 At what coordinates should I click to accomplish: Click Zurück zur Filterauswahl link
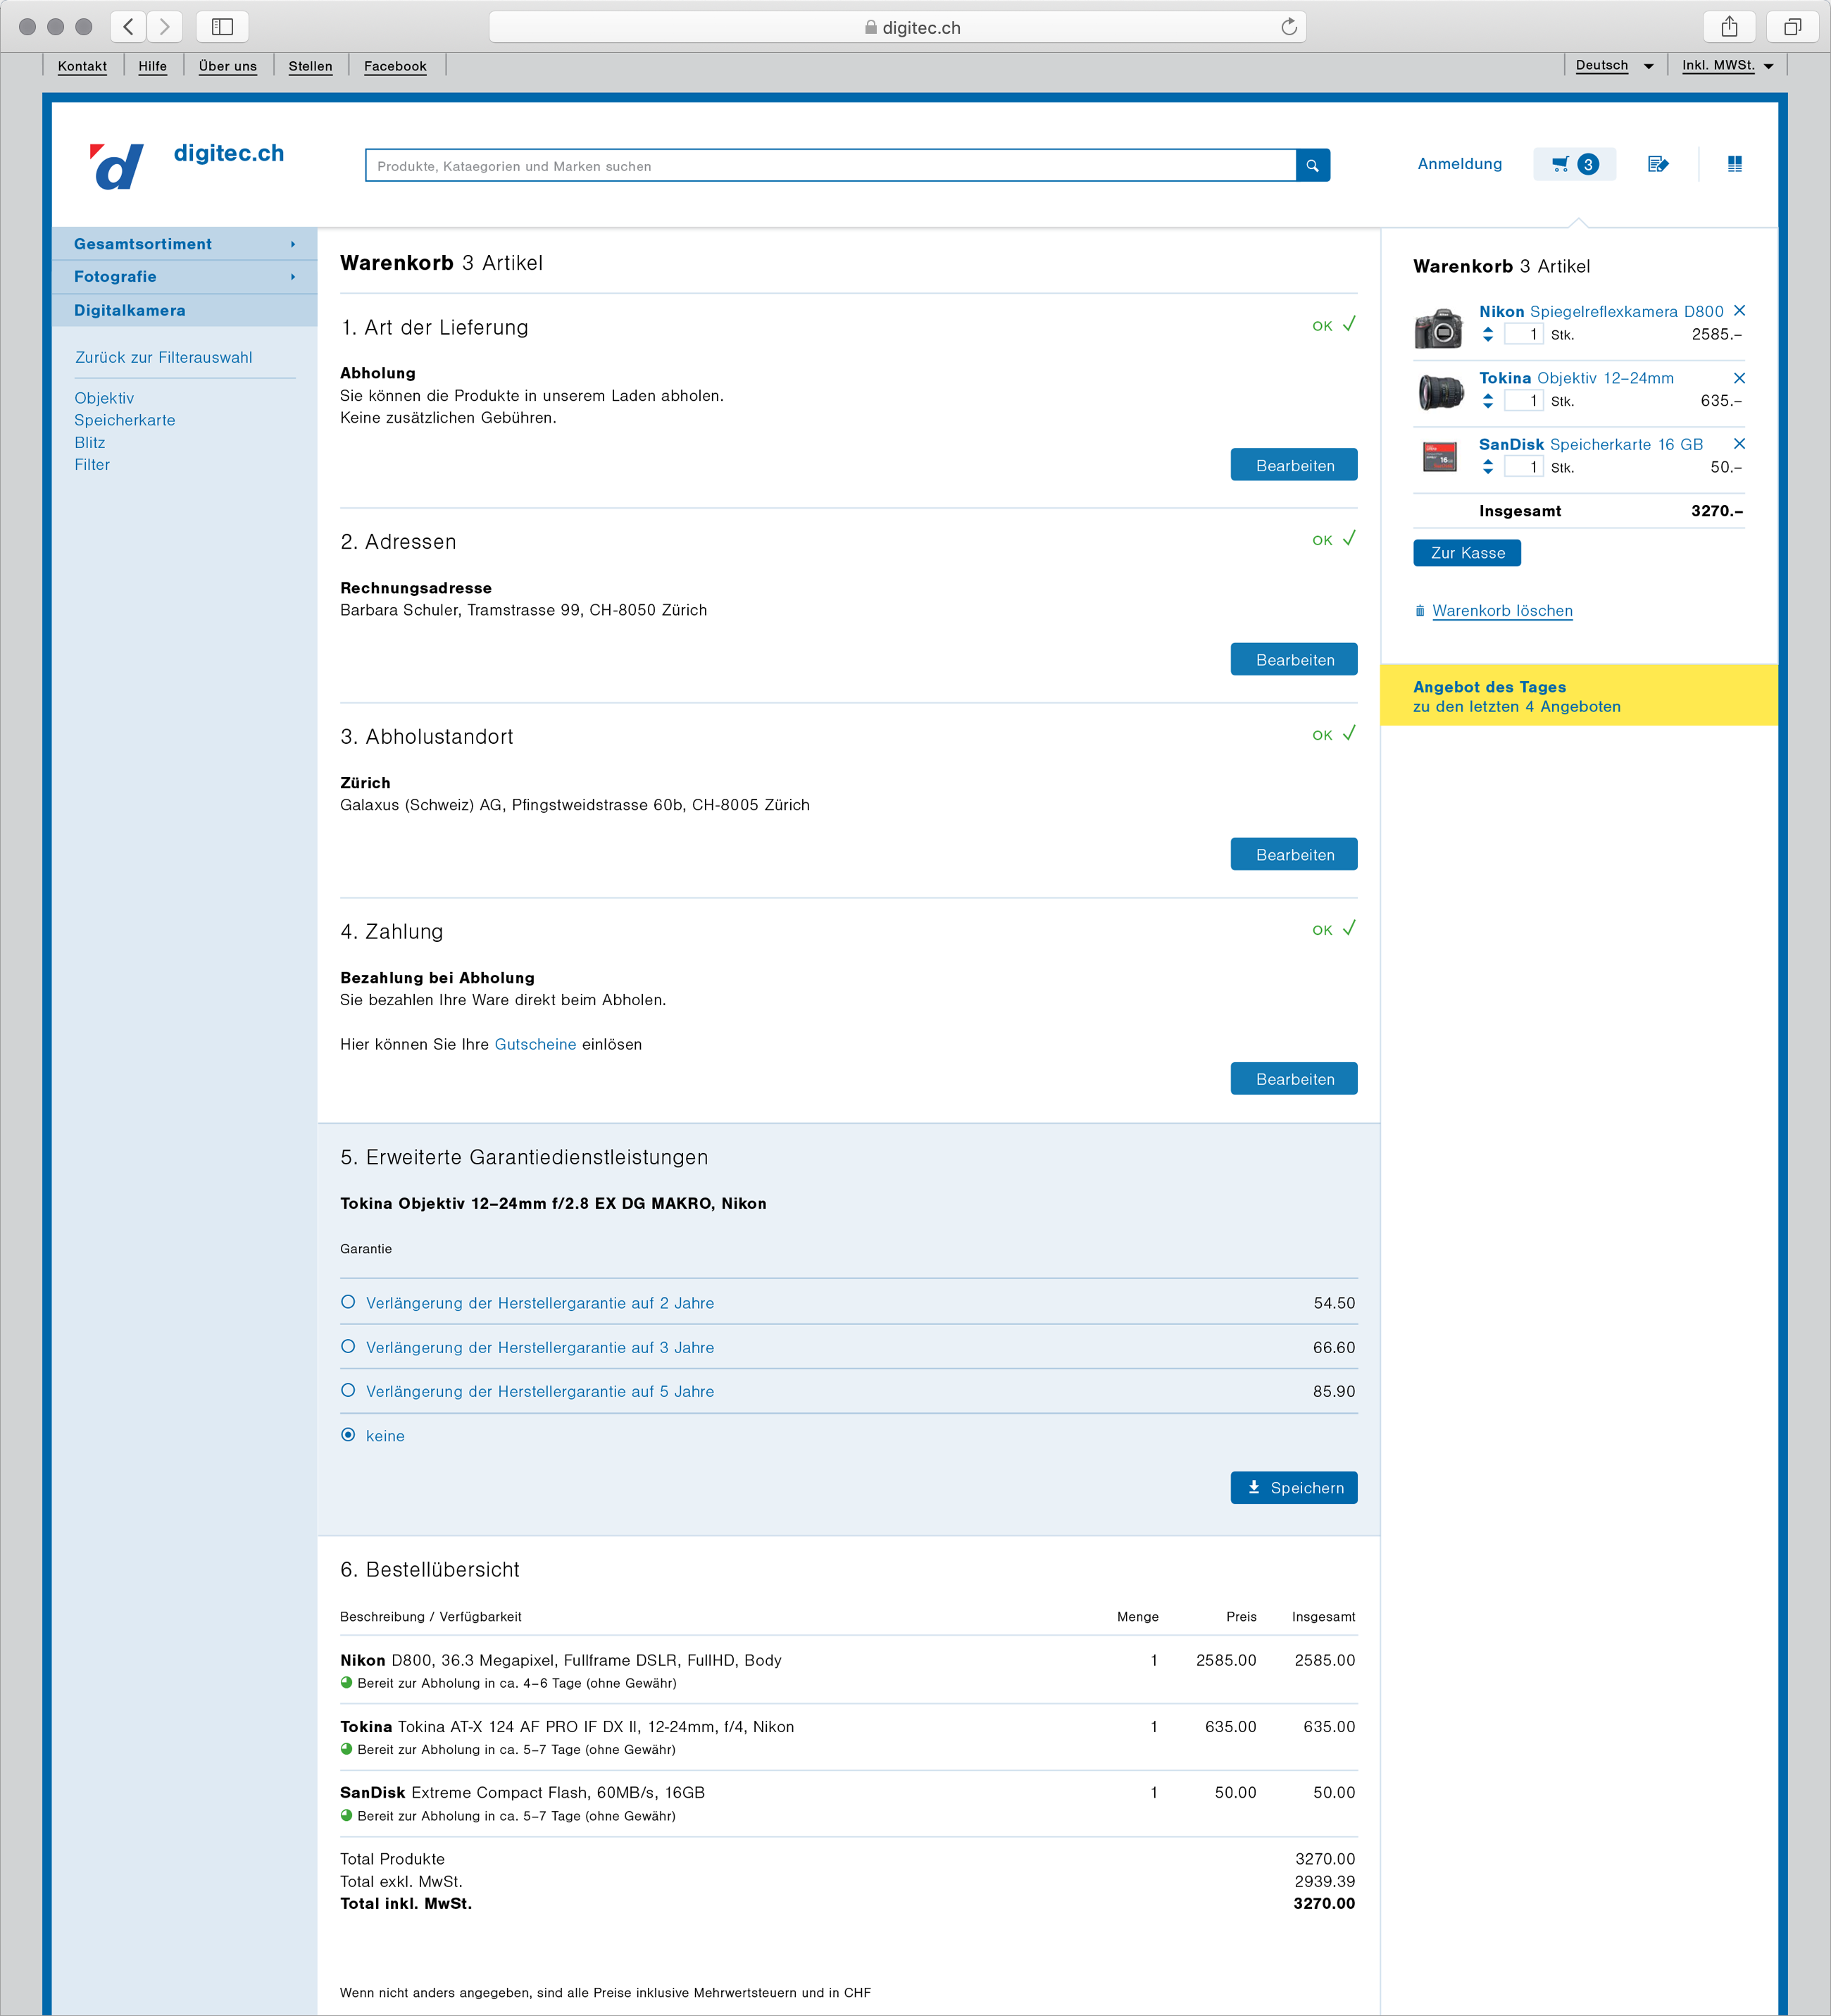(164, 358)
